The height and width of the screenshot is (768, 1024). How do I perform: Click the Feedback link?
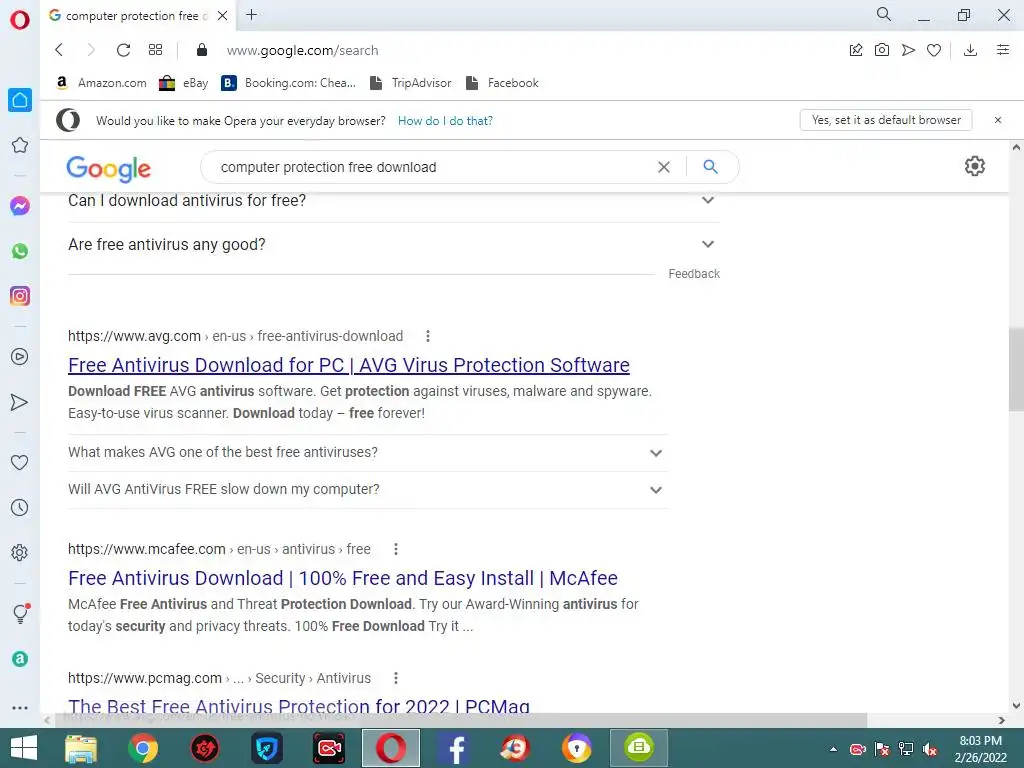tap(694, 274)
